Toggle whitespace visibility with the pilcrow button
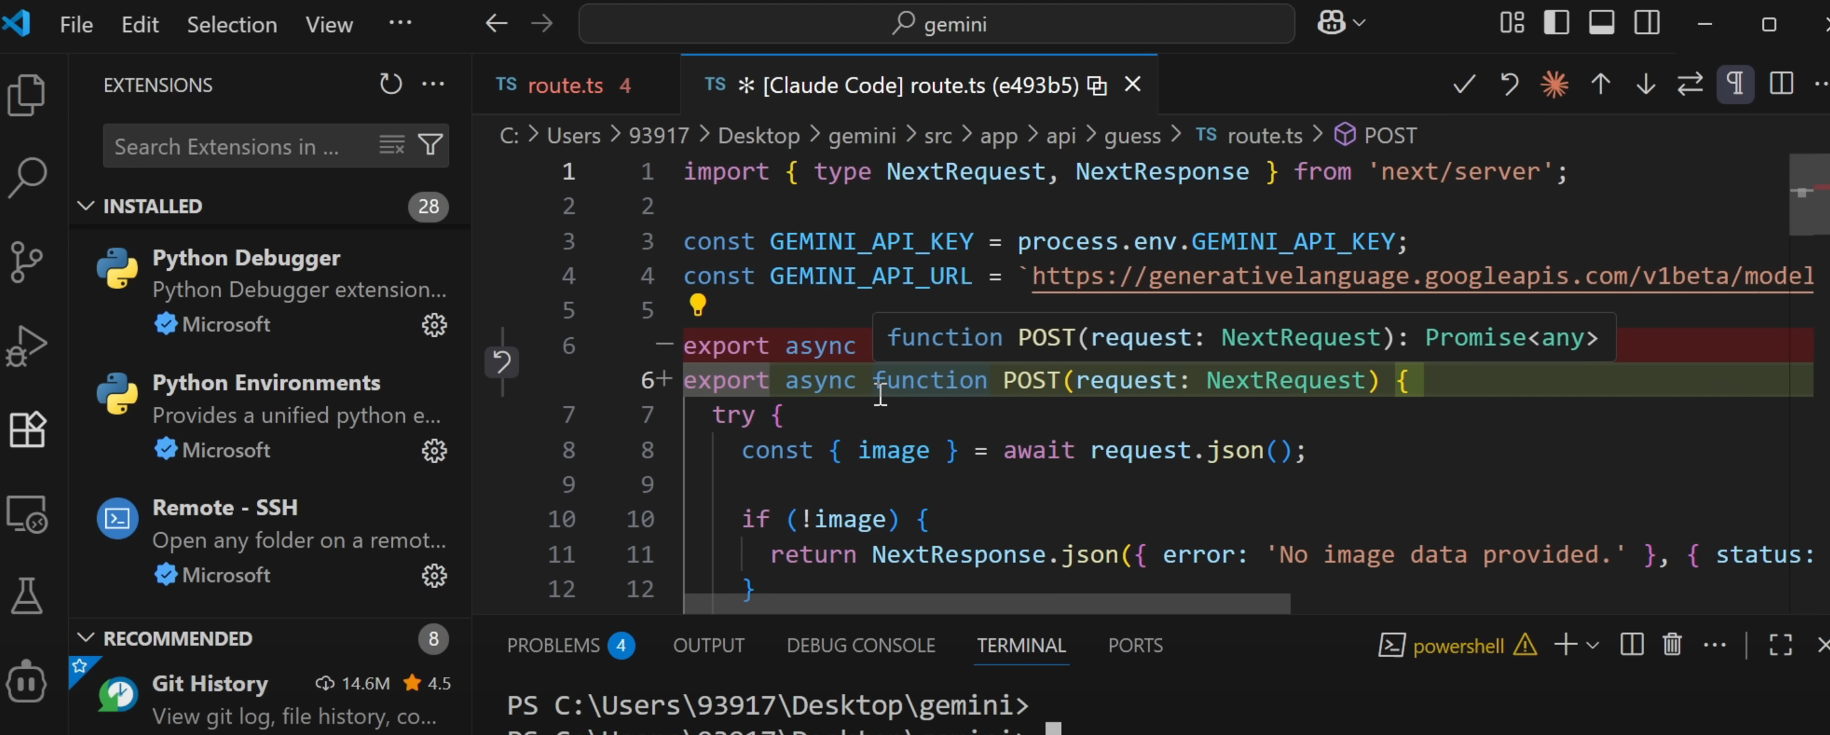The height and width of the screenshot is (735, 1830). [x=1735, y=85]
